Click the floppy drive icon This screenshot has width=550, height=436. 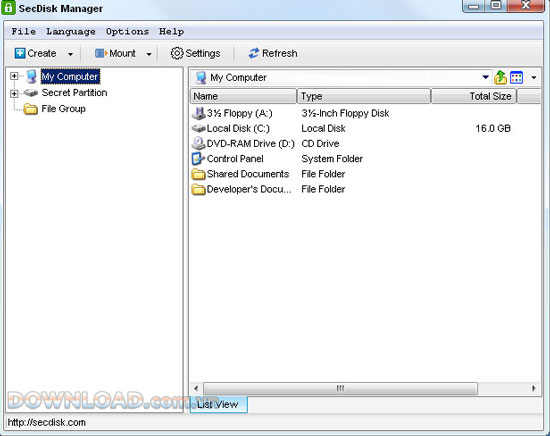[x=199, y=113]
